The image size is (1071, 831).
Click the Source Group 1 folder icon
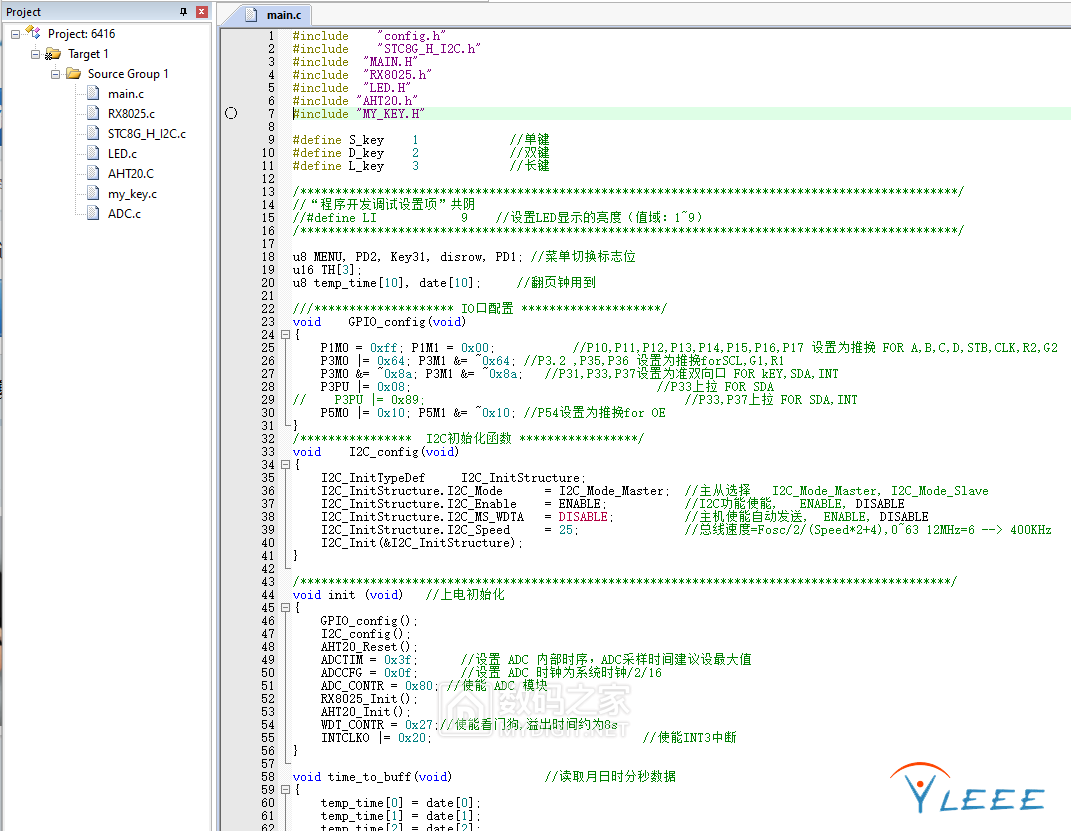(74, 74)
